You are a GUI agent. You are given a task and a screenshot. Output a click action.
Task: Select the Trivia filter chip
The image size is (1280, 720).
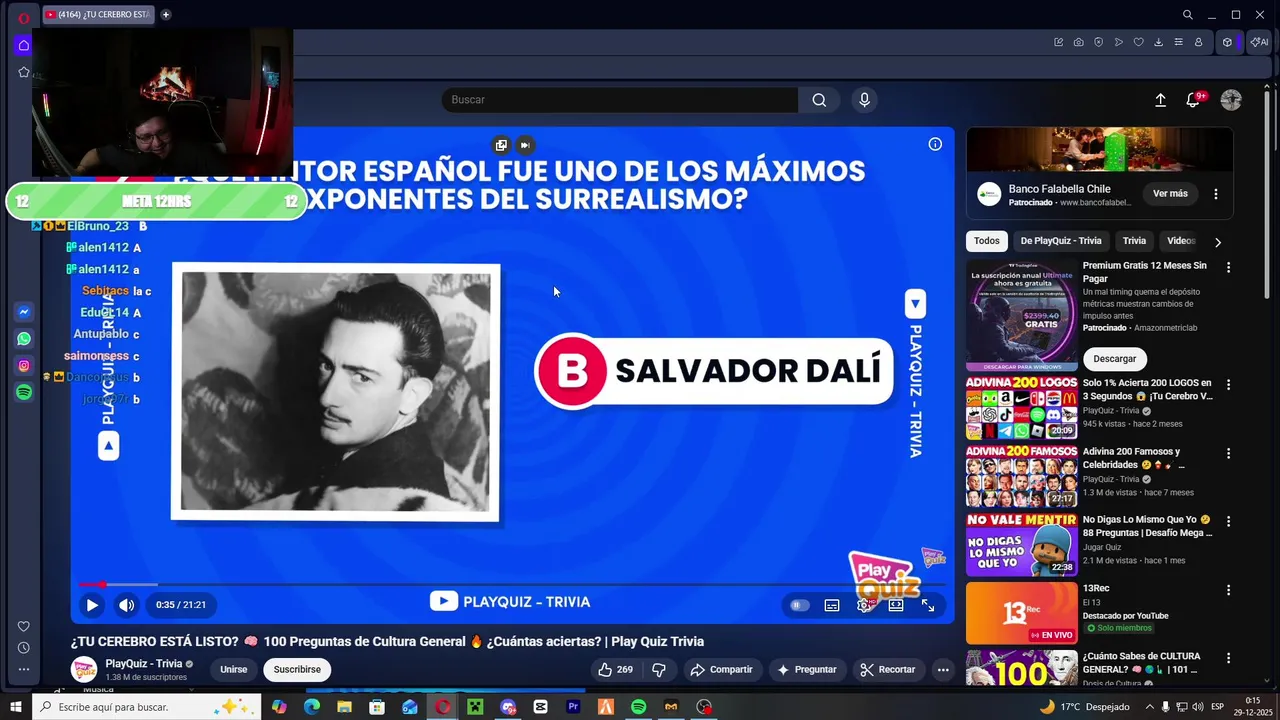click(1134, 241)
